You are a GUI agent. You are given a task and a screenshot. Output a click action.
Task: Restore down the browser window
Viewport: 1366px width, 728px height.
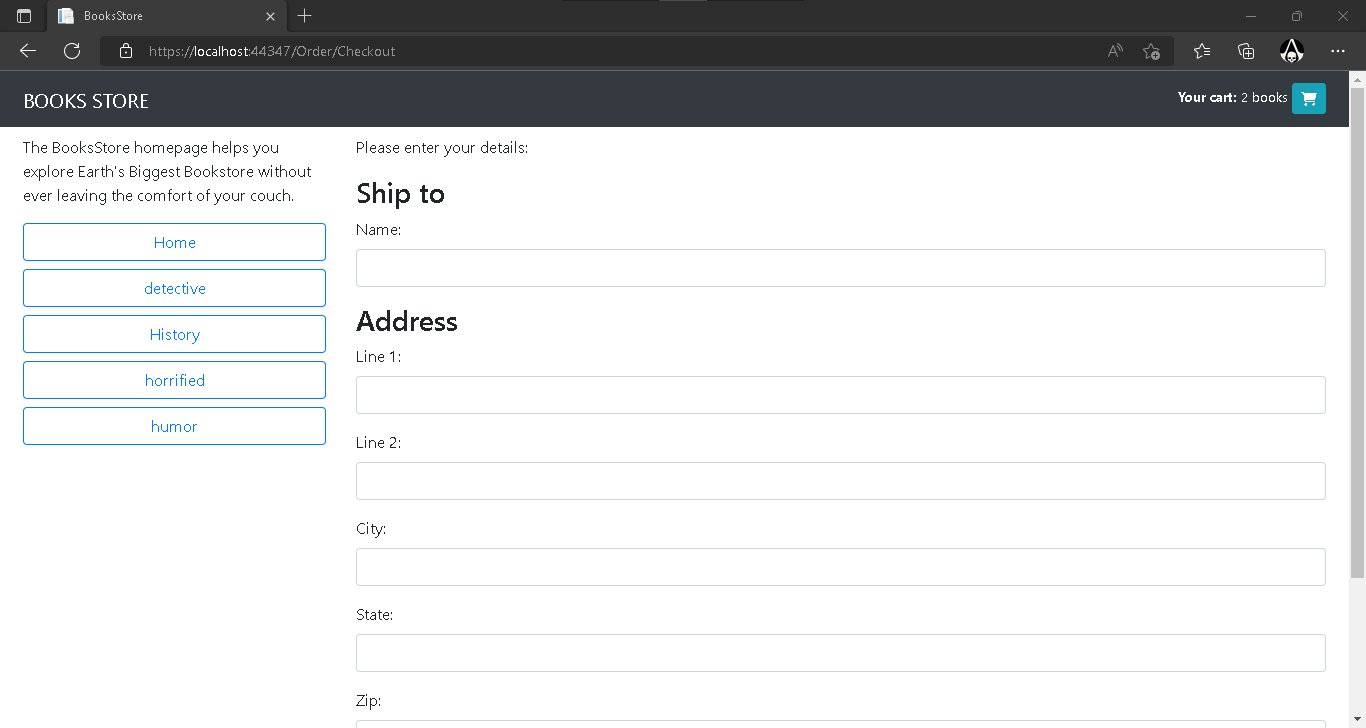pos(1297,16)
